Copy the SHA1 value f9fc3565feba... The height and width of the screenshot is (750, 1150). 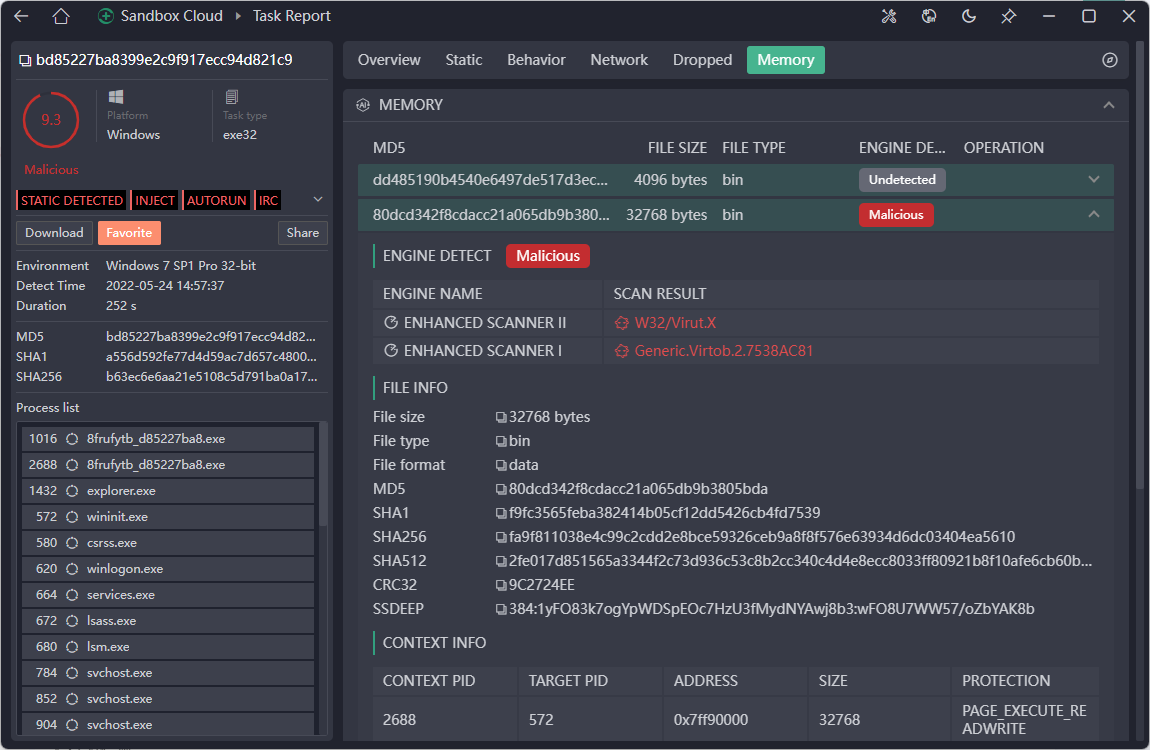[x=501, y=513]
